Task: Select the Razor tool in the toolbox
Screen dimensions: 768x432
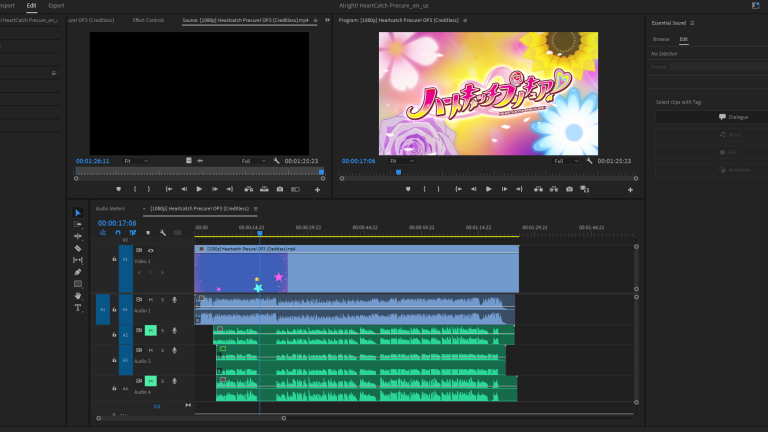Action: [x=78, y=248]
